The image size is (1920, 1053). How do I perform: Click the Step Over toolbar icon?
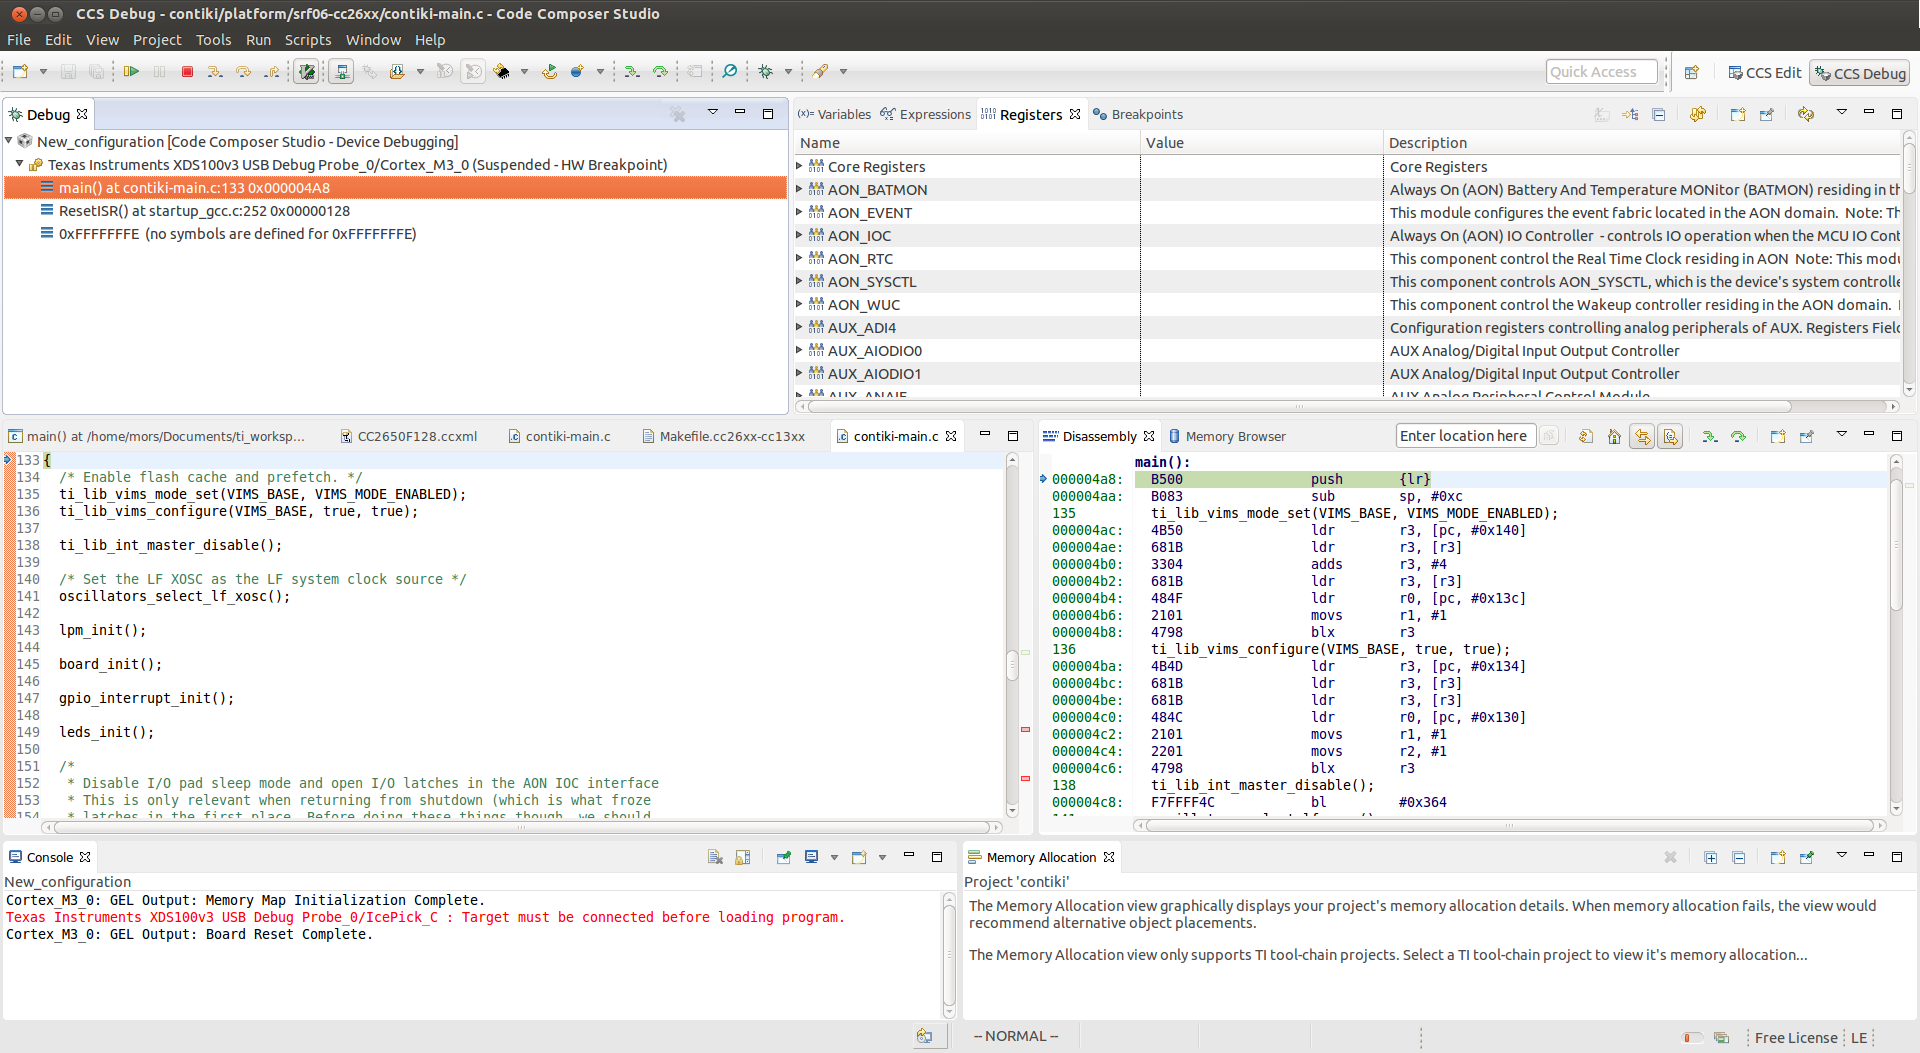pos(243,72)
